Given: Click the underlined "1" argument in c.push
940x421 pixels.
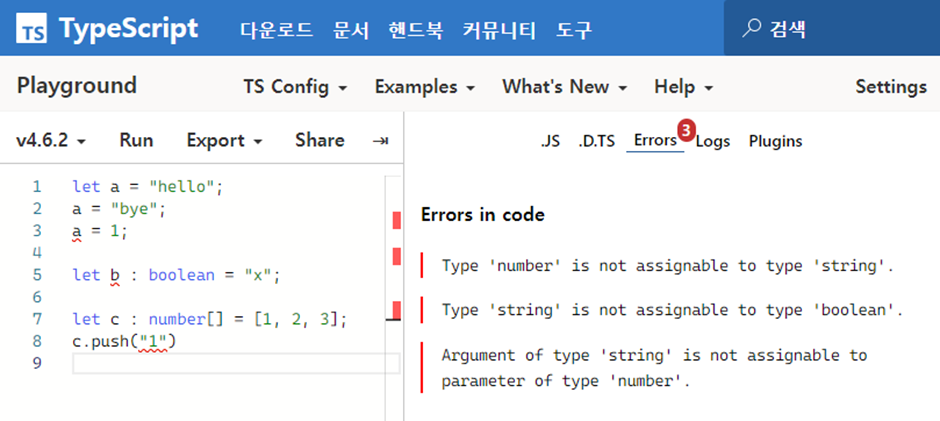Looking at the screenshot, I should [152, 341].
